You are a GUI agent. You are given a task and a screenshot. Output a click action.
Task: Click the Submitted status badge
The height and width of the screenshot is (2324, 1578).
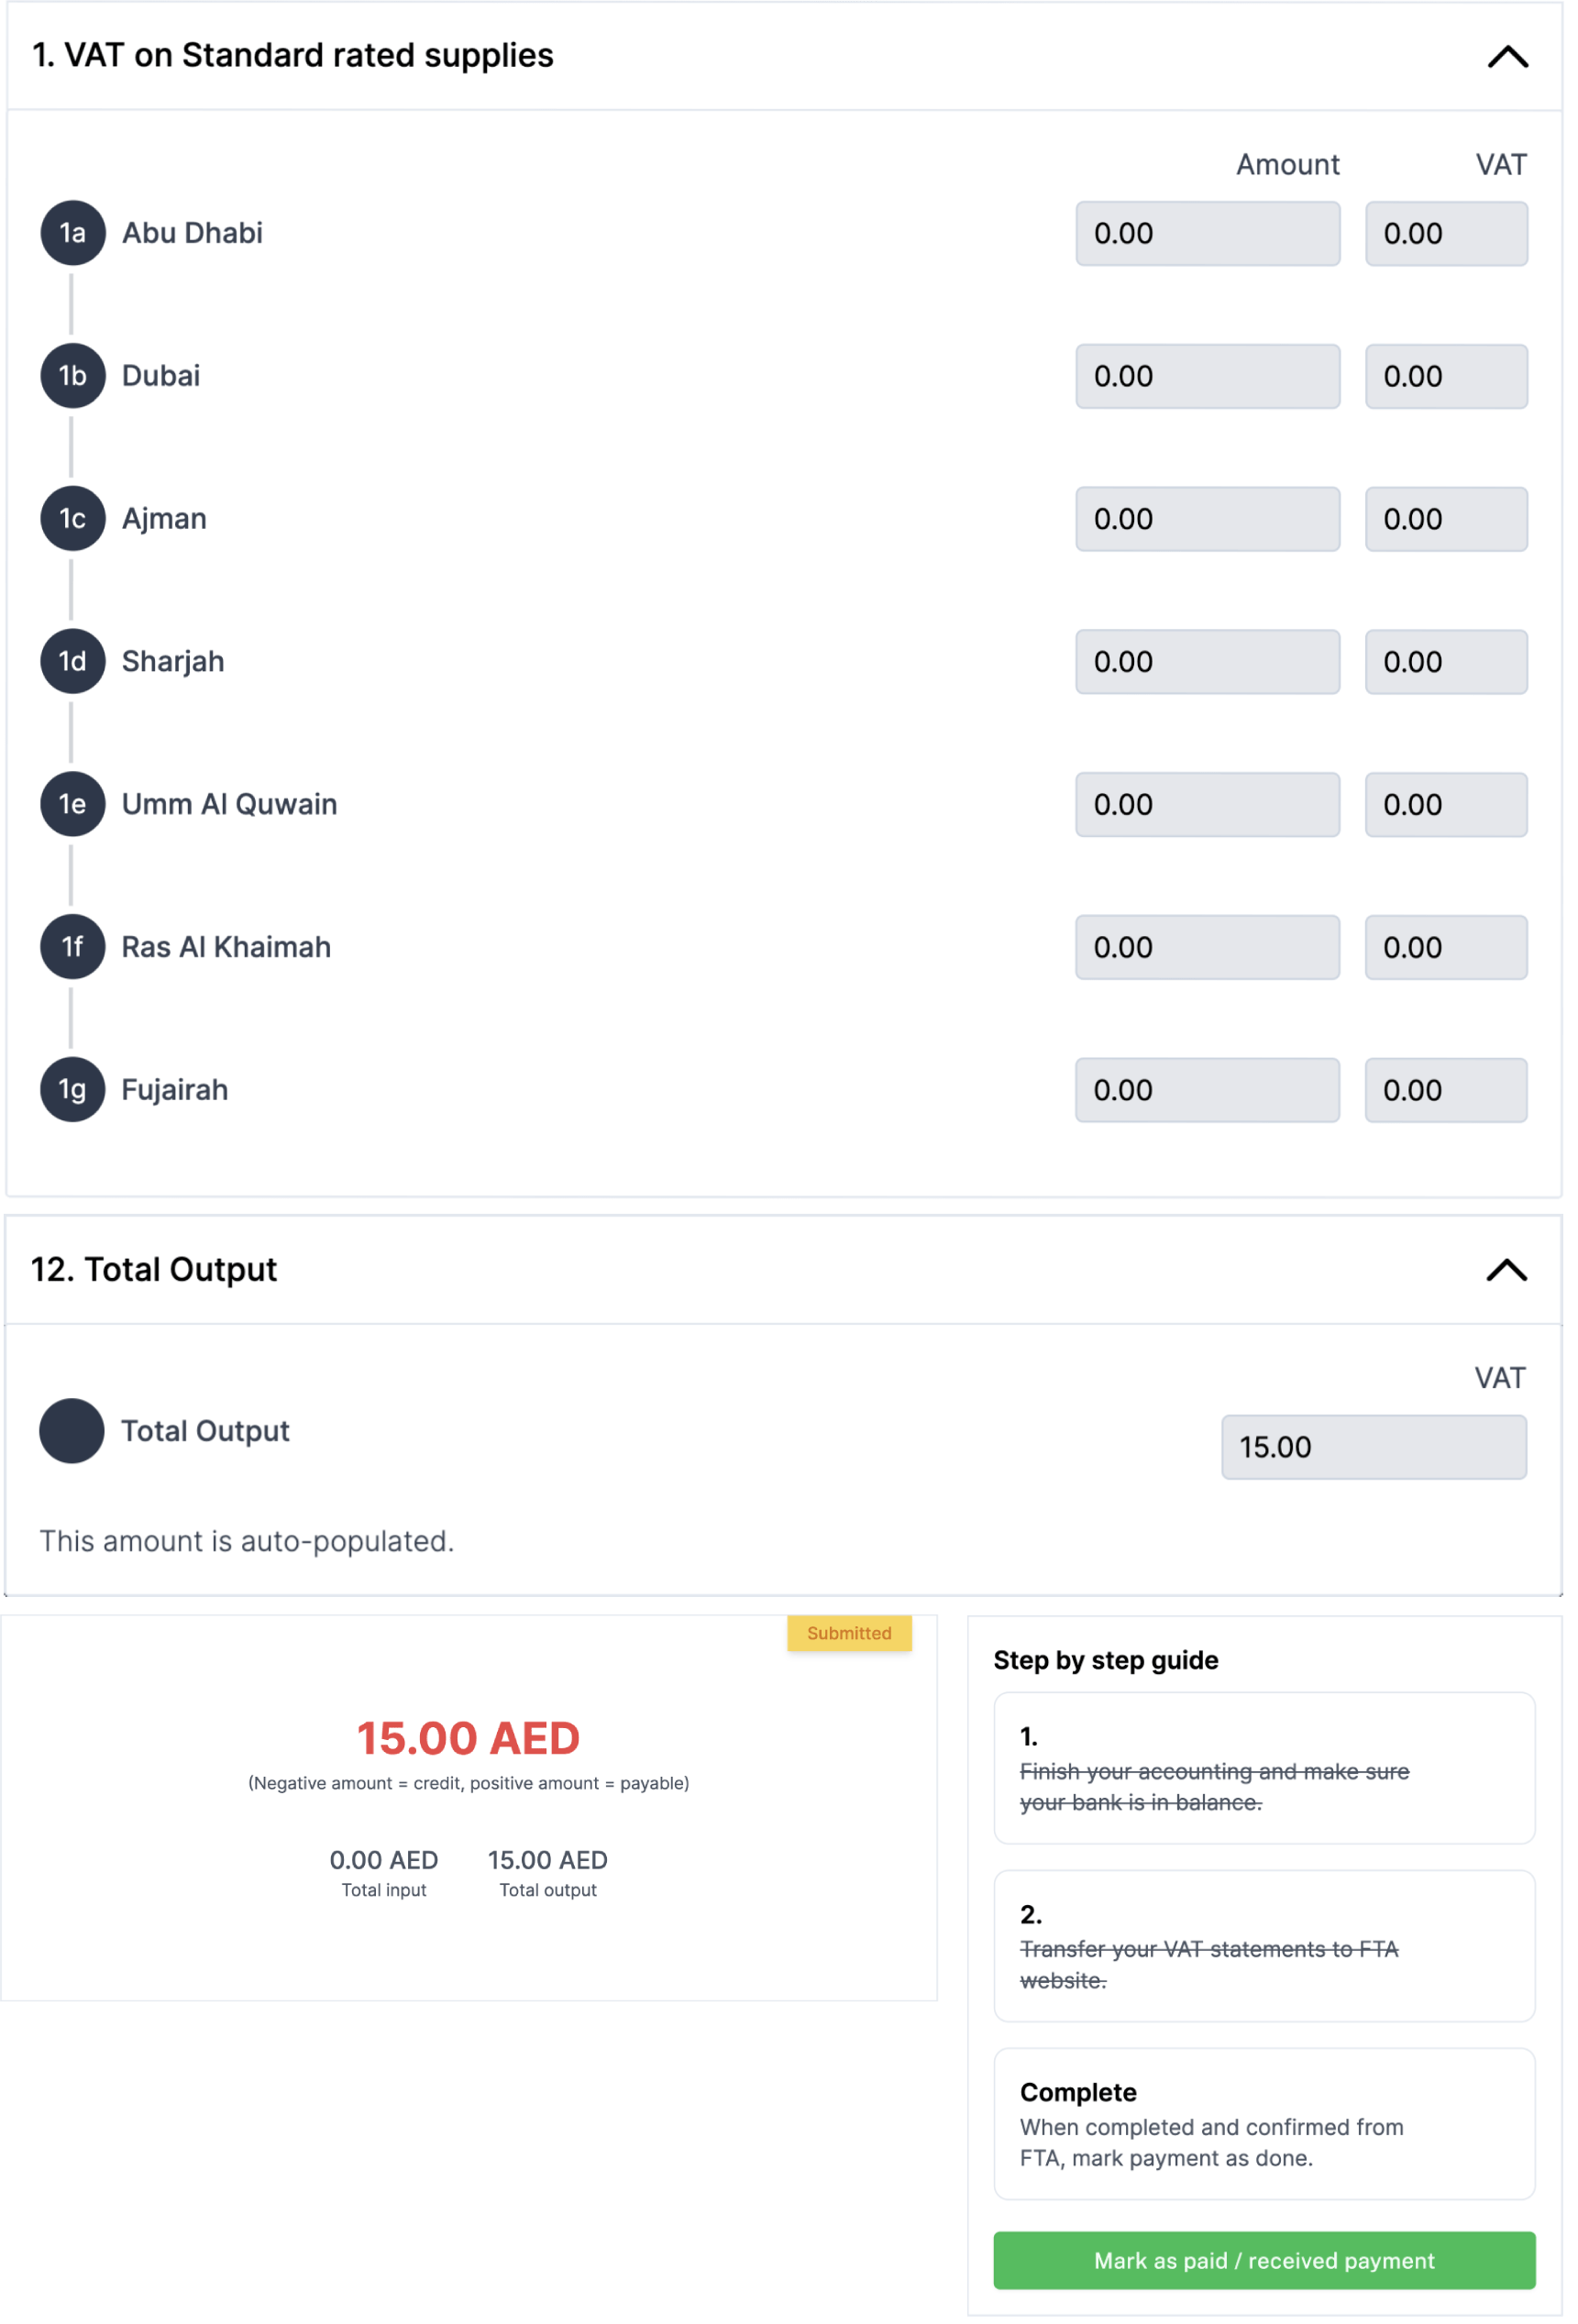click(849, 1633)
